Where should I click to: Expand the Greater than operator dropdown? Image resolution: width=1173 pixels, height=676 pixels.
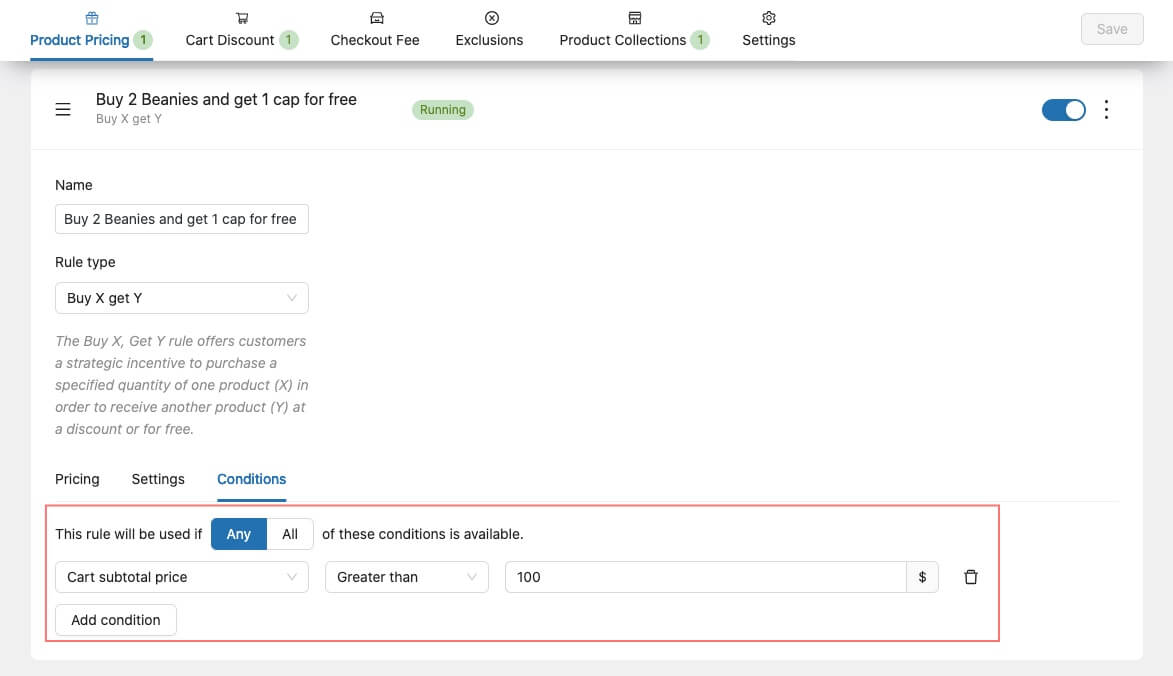point(407,577)
